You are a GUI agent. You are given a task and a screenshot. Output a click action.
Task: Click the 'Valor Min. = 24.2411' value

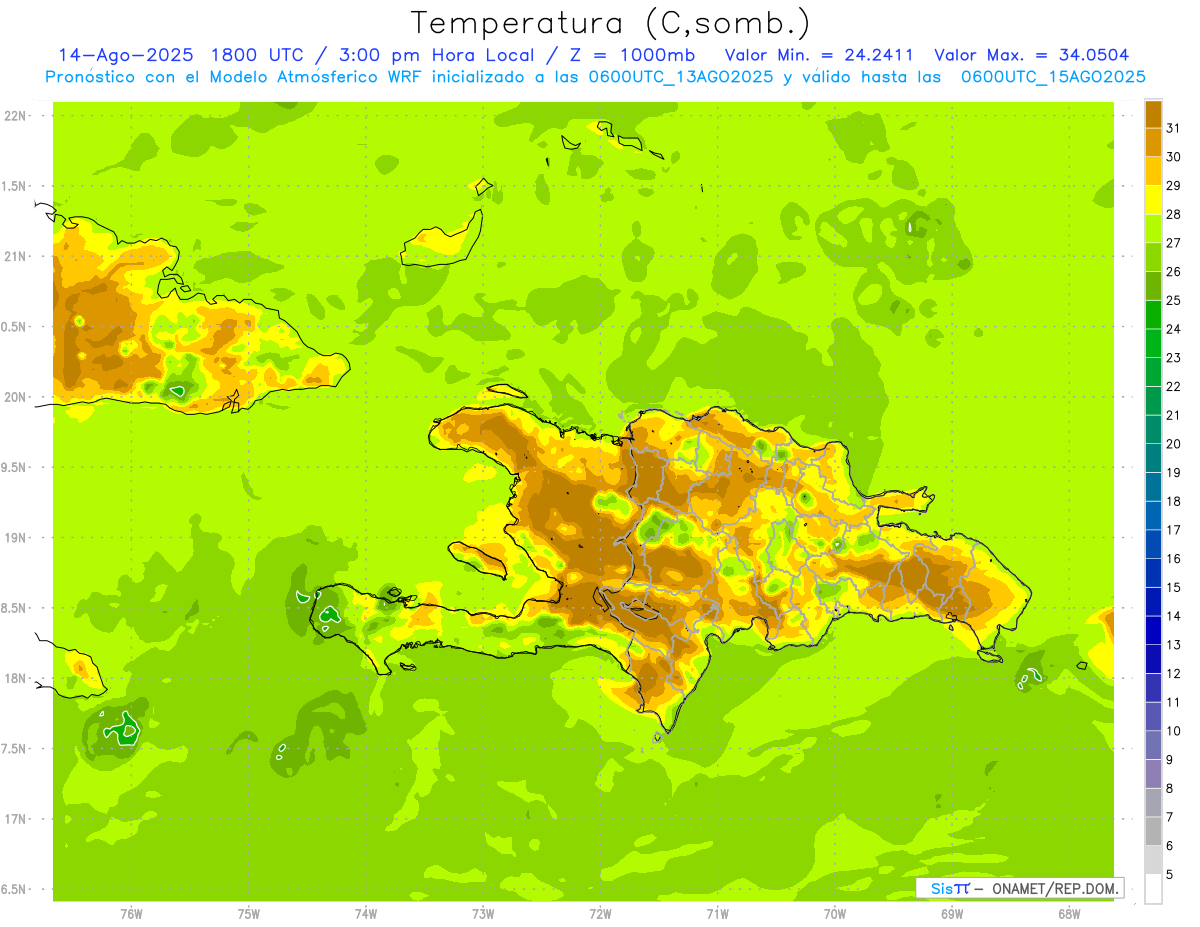click(819, 55)
